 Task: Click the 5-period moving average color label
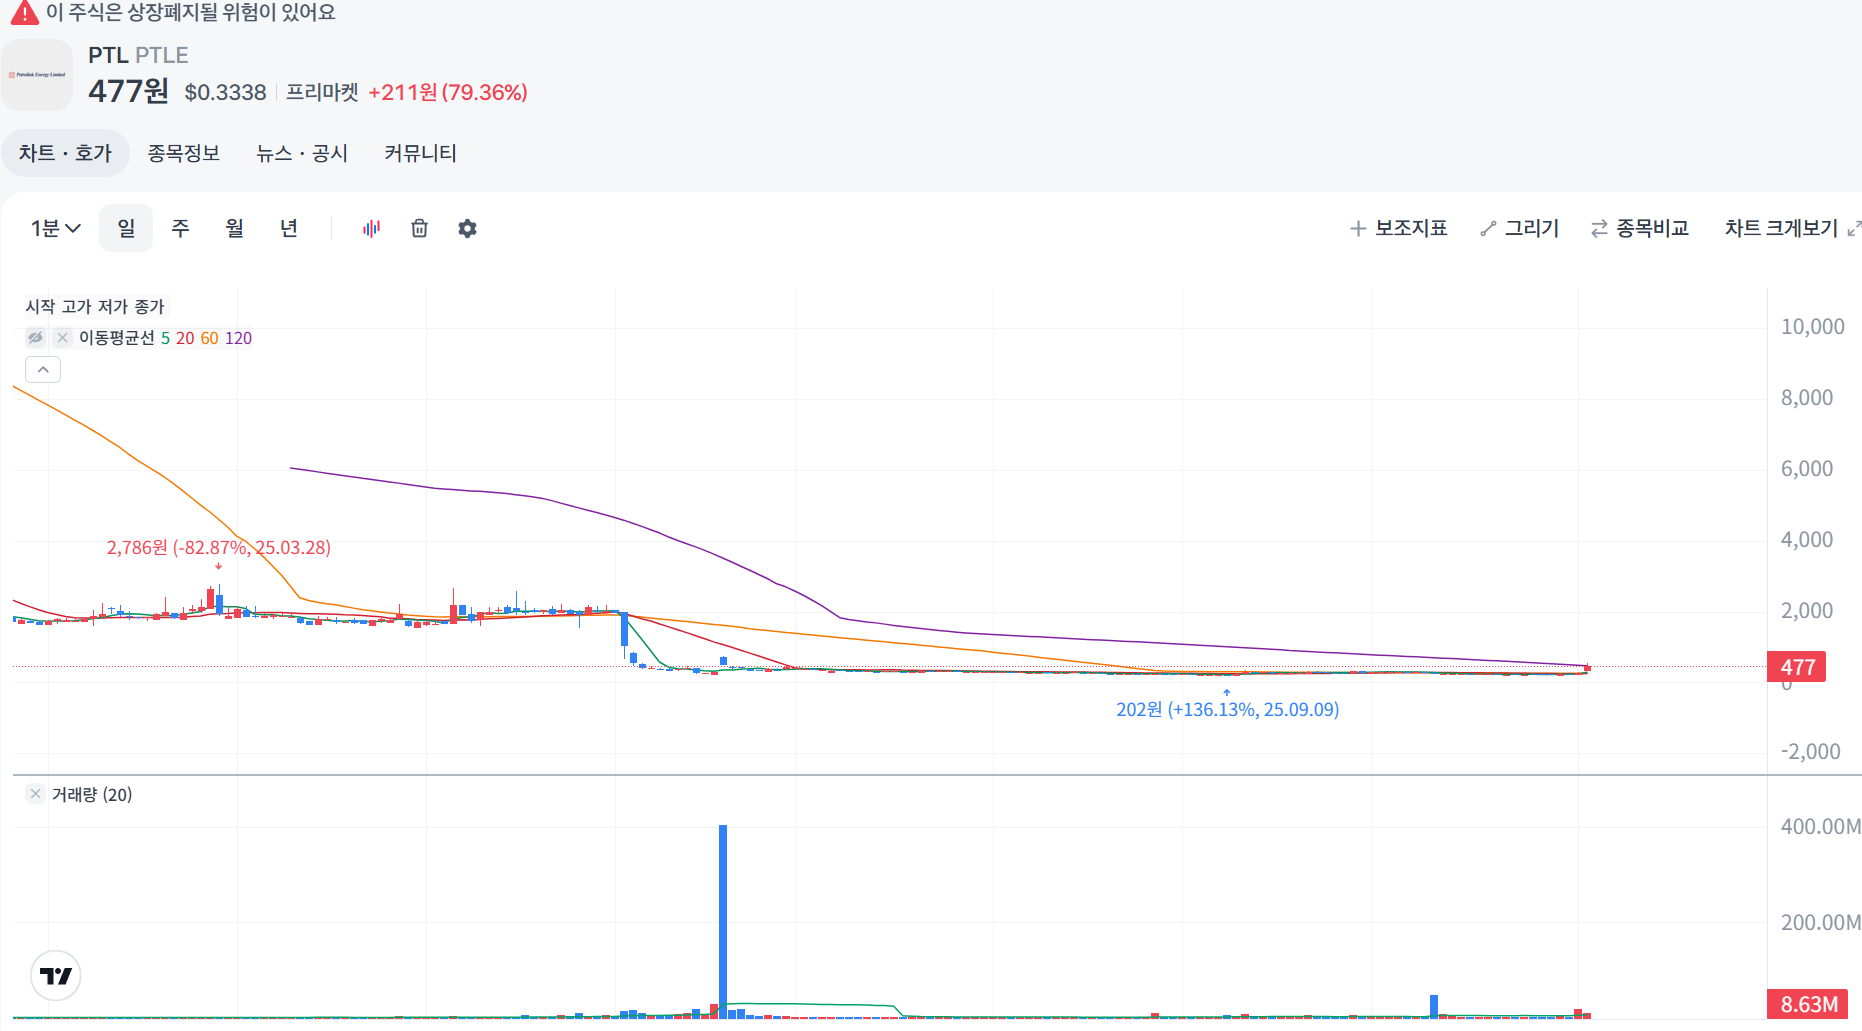point(166,338)
